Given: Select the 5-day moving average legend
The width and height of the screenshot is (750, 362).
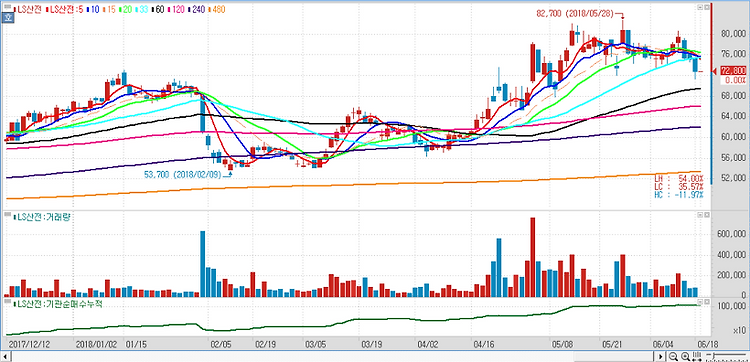Looking at the screenshot, I should point(65,9).
